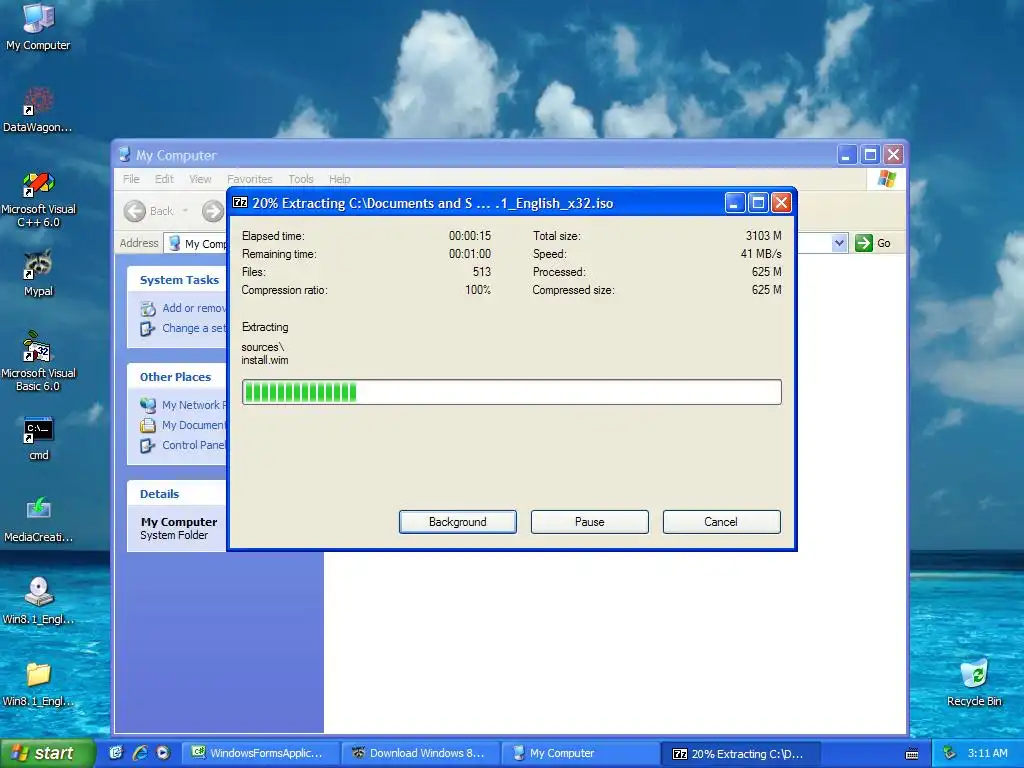The width and height of the screenshot is (1024, 768).
Task: Open View menu in My Computer
Action: [200, 179]
